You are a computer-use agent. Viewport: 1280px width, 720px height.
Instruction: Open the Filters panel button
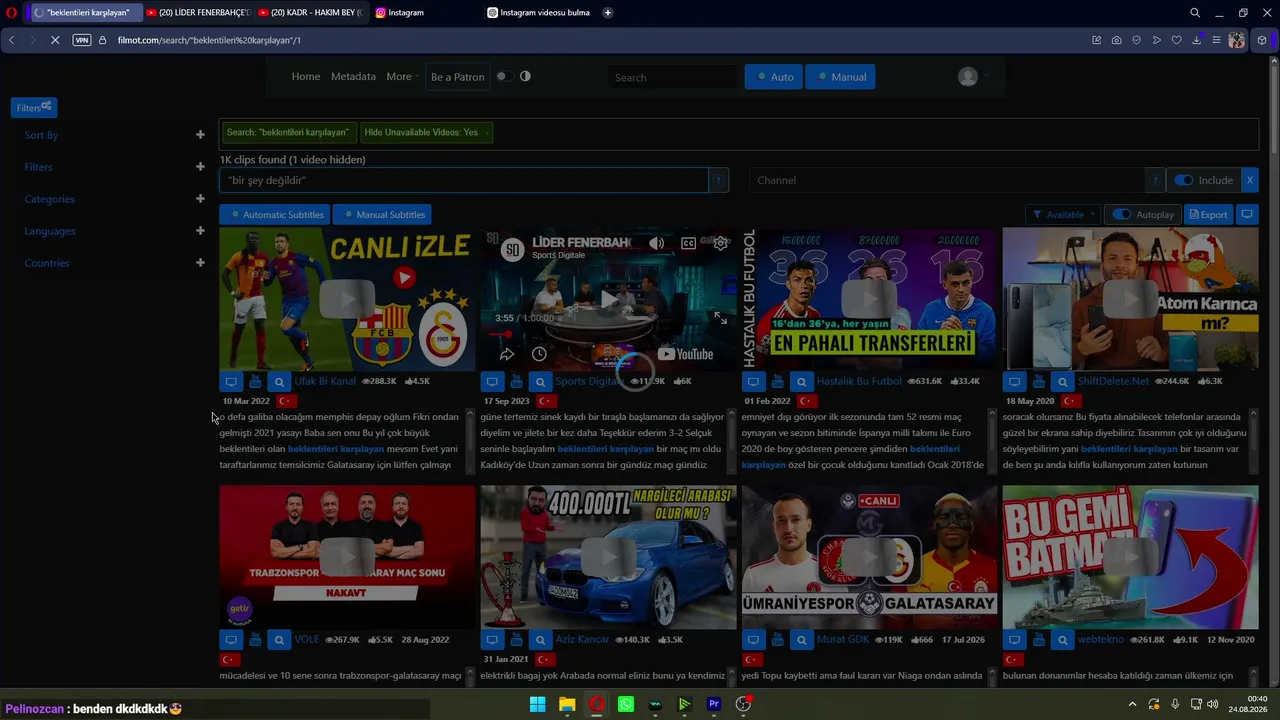click(x=34, y=107)
